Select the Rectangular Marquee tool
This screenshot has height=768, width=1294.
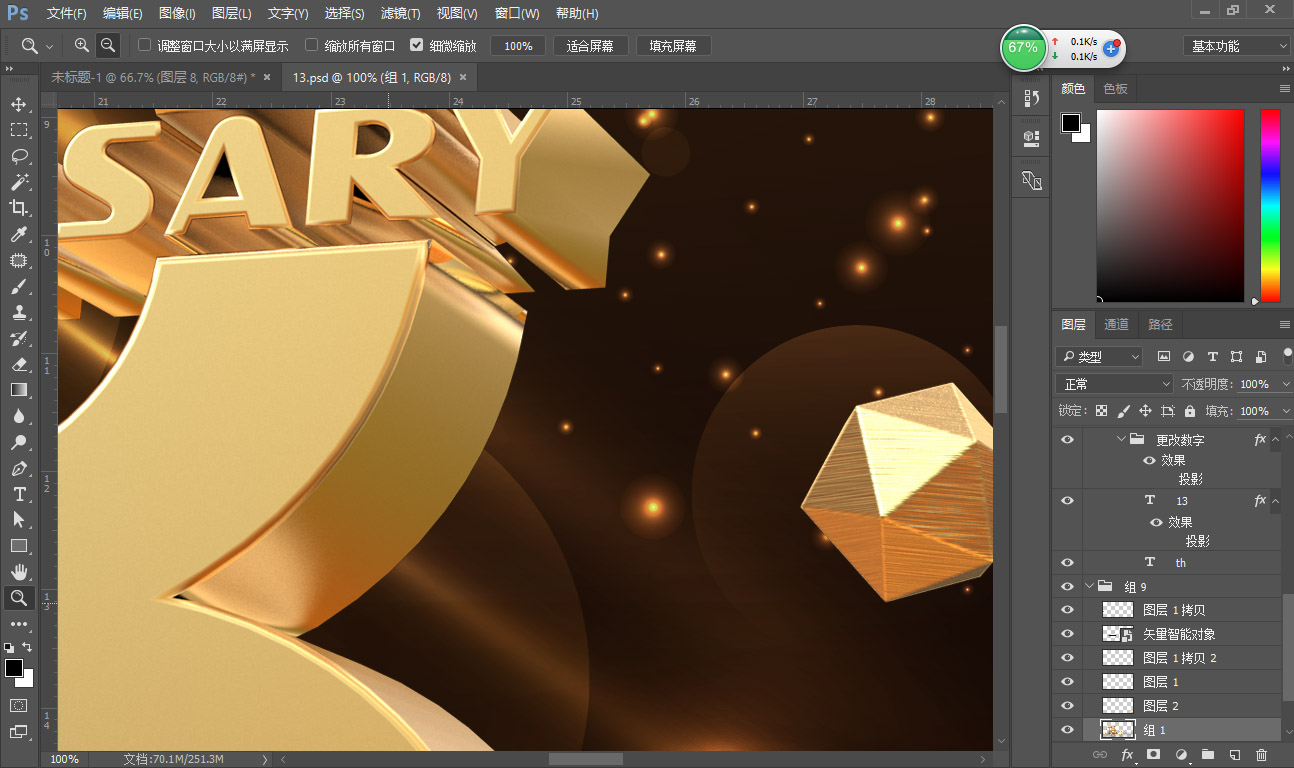18,130
